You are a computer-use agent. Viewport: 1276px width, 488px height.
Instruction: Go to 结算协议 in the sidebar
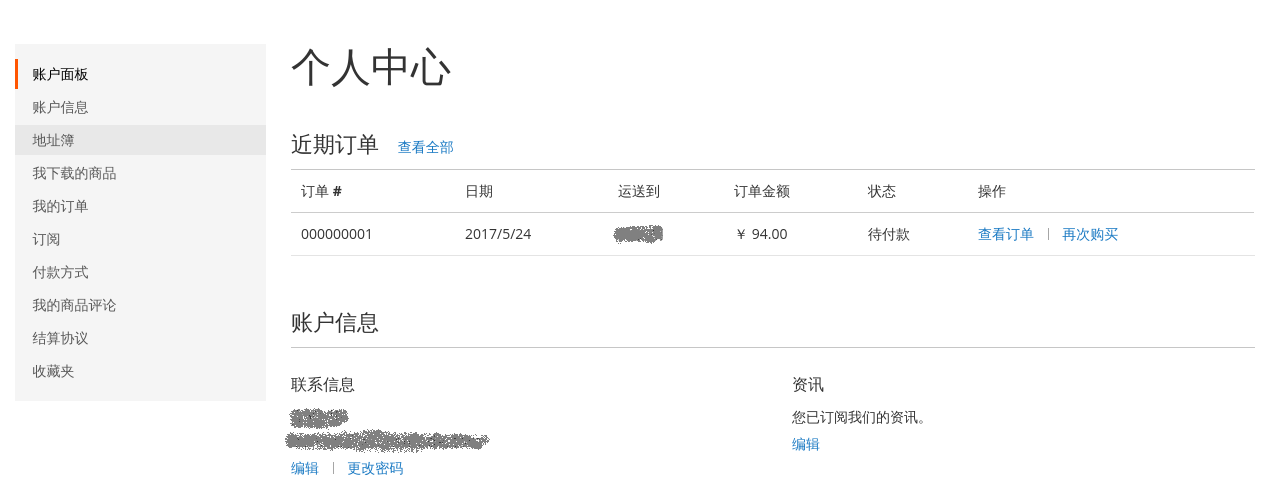pos(140,338)
